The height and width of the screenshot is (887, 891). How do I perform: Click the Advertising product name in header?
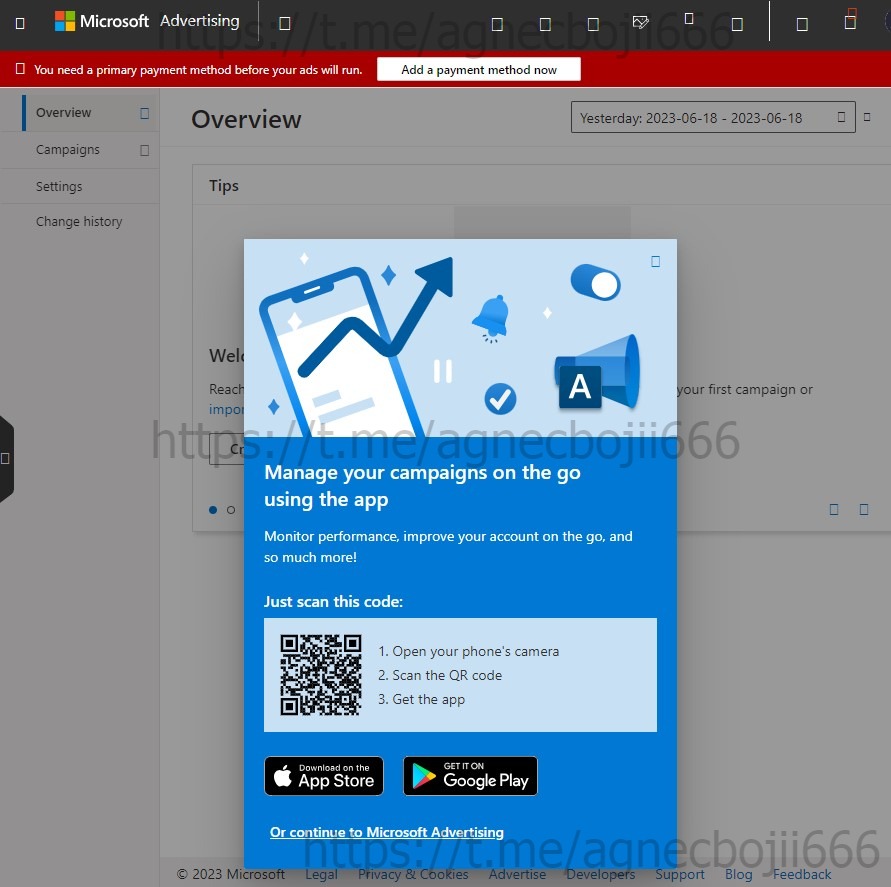pos(199,21)
